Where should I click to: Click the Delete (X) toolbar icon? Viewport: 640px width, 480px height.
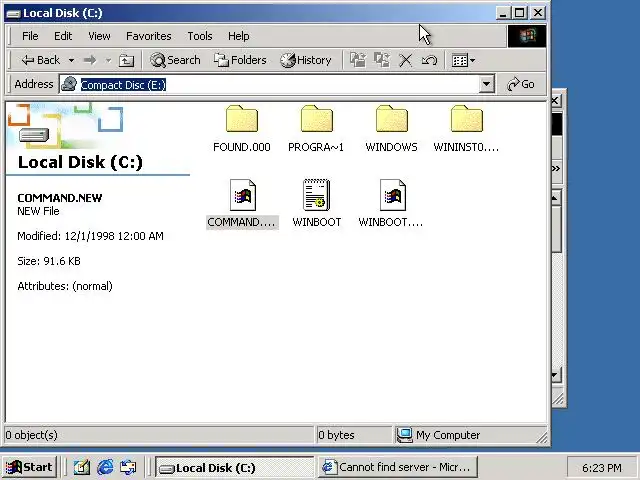click(x=405, y=60)
